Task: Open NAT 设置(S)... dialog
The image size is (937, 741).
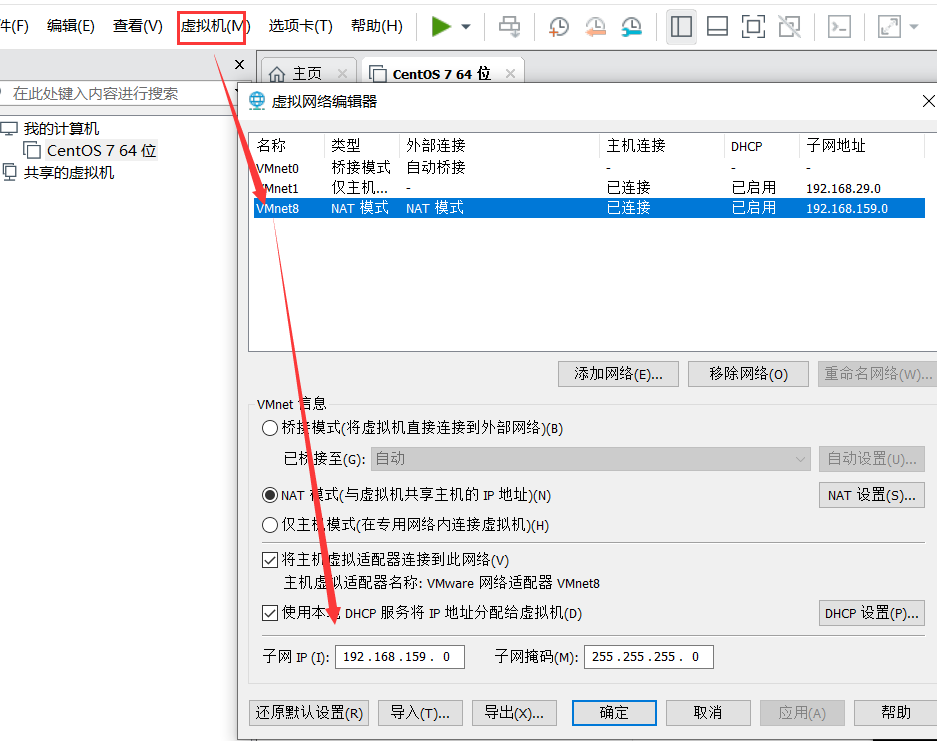Action: point(872,495)
